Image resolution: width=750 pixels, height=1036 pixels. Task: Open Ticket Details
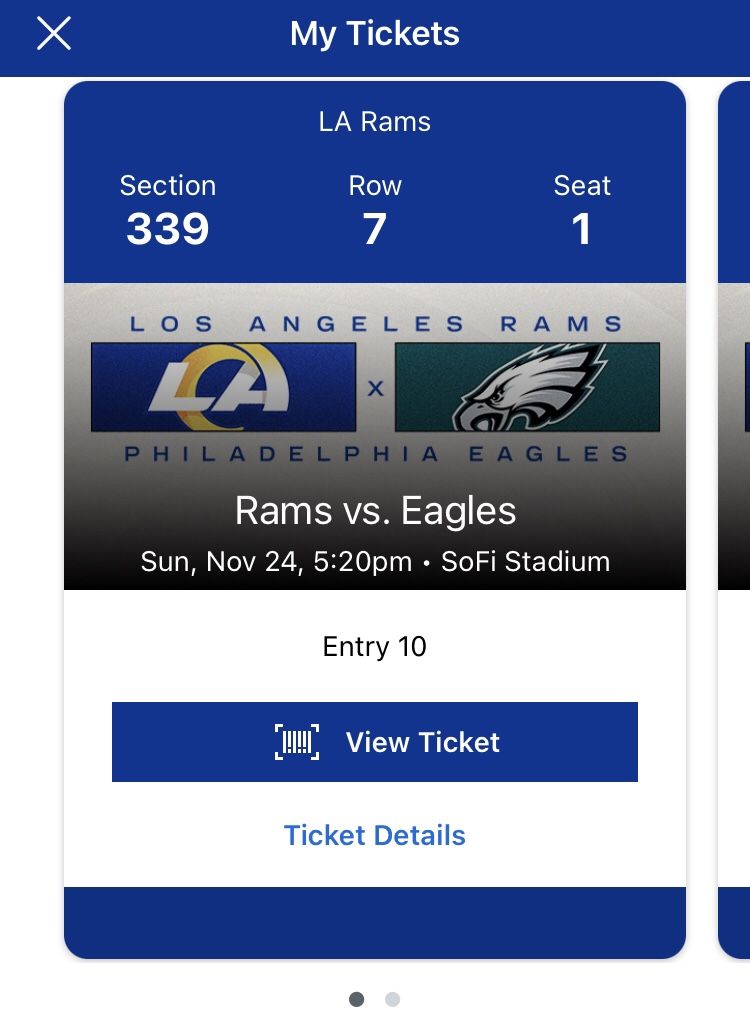[x=375, y=835]
